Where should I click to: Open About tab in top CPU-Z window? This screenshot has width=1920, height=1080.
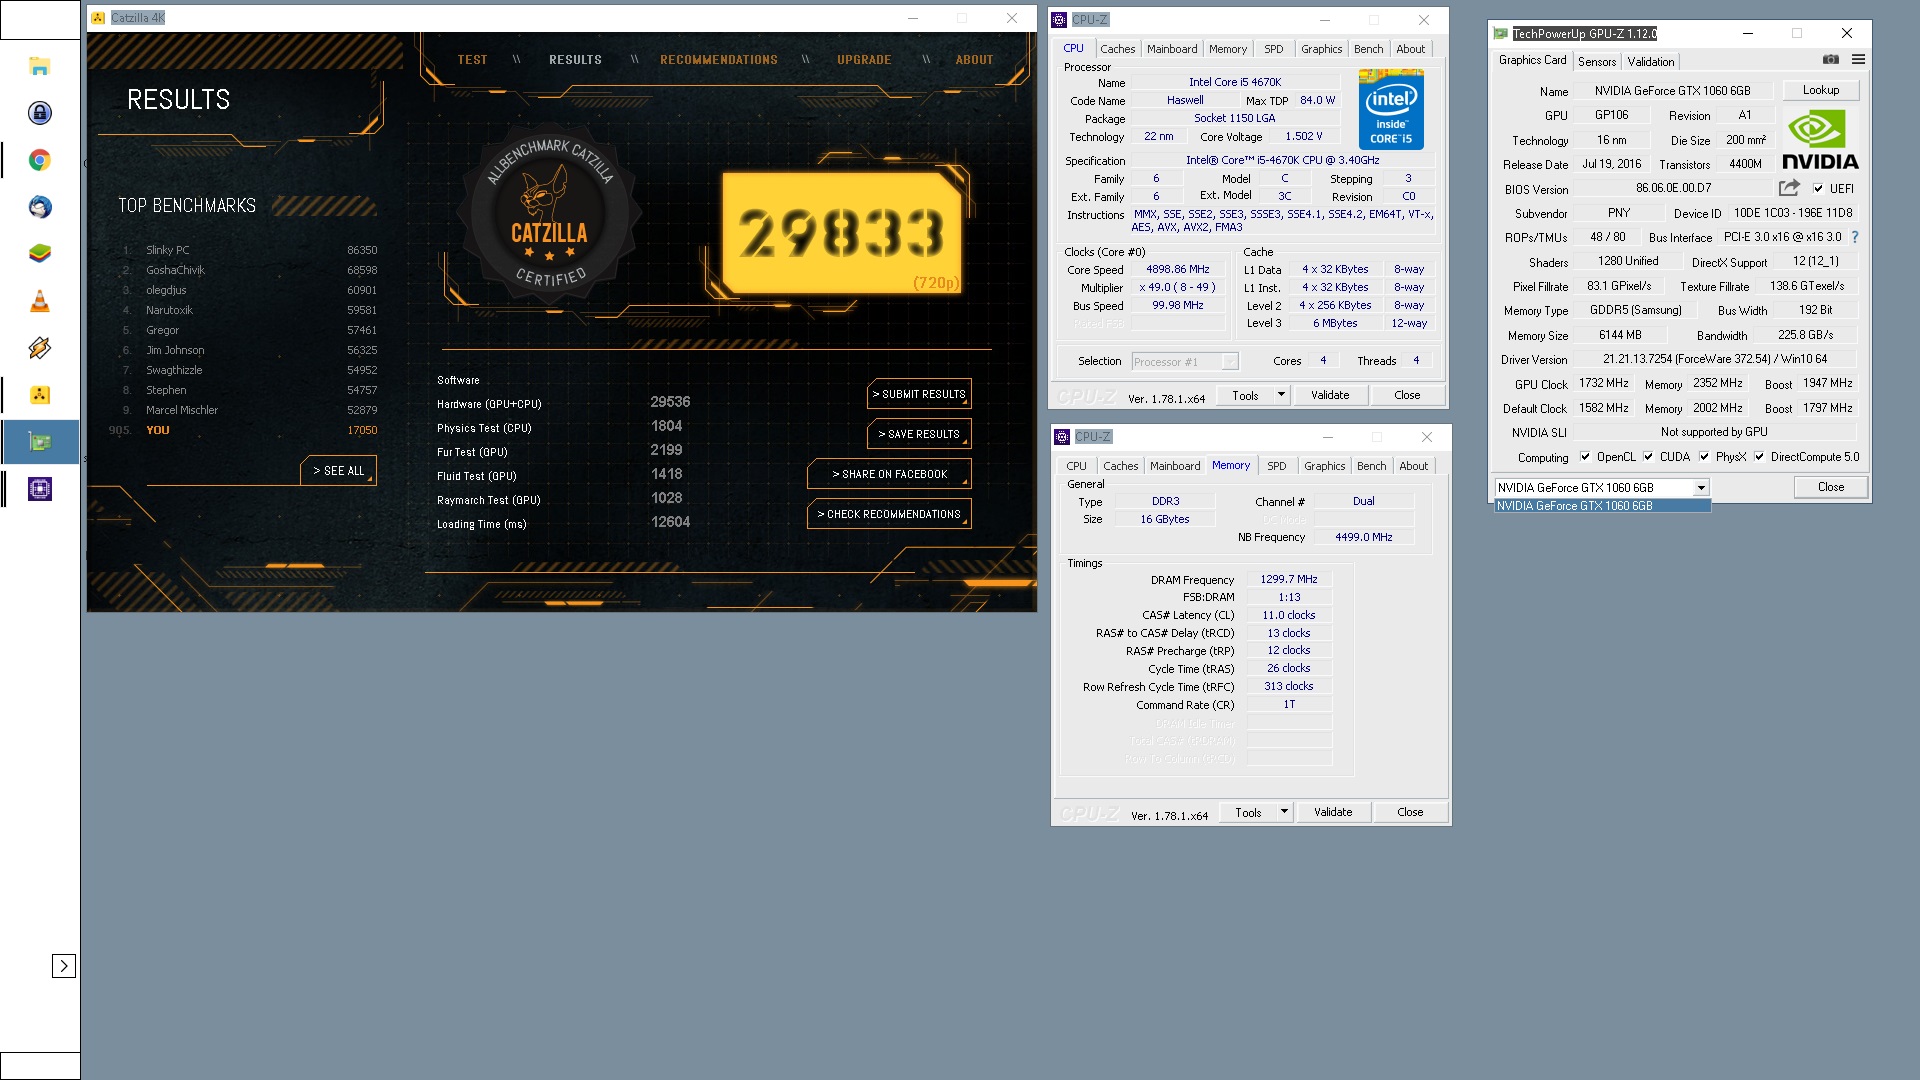(1410, 49)
